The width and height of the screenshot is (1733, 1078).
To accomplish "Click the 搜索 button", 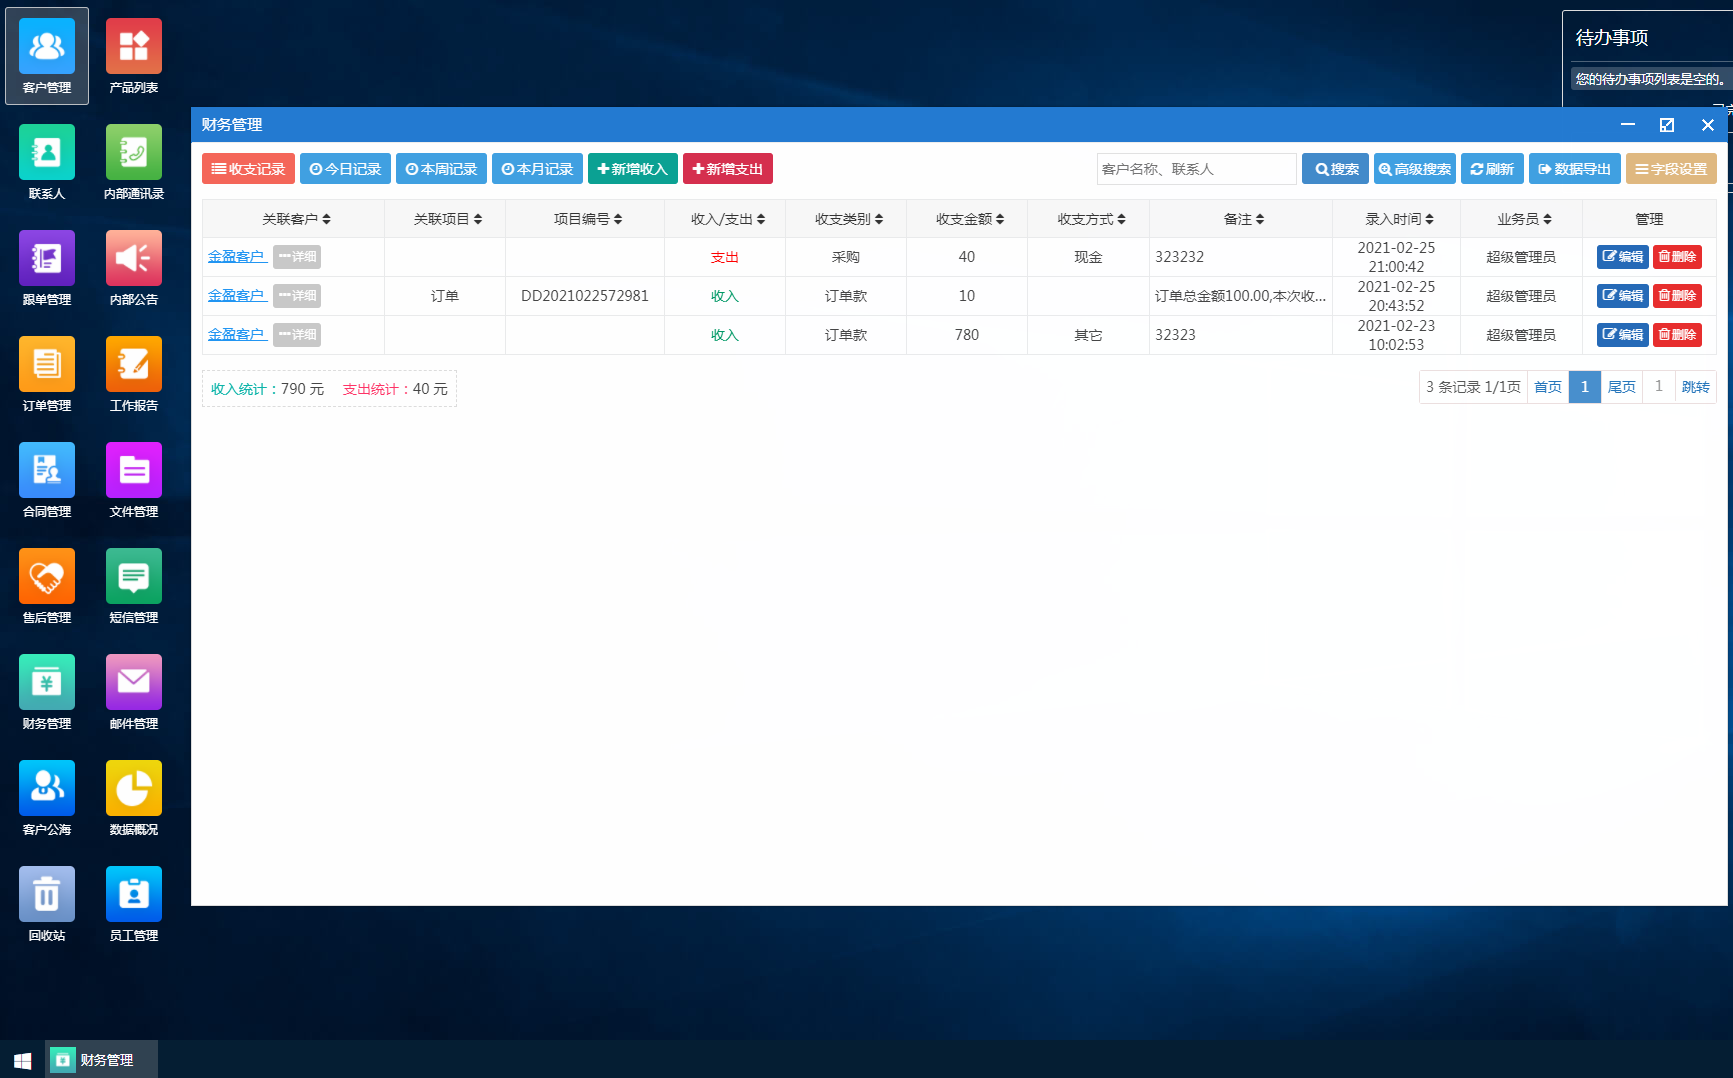I will click(x=1335, y=169).
